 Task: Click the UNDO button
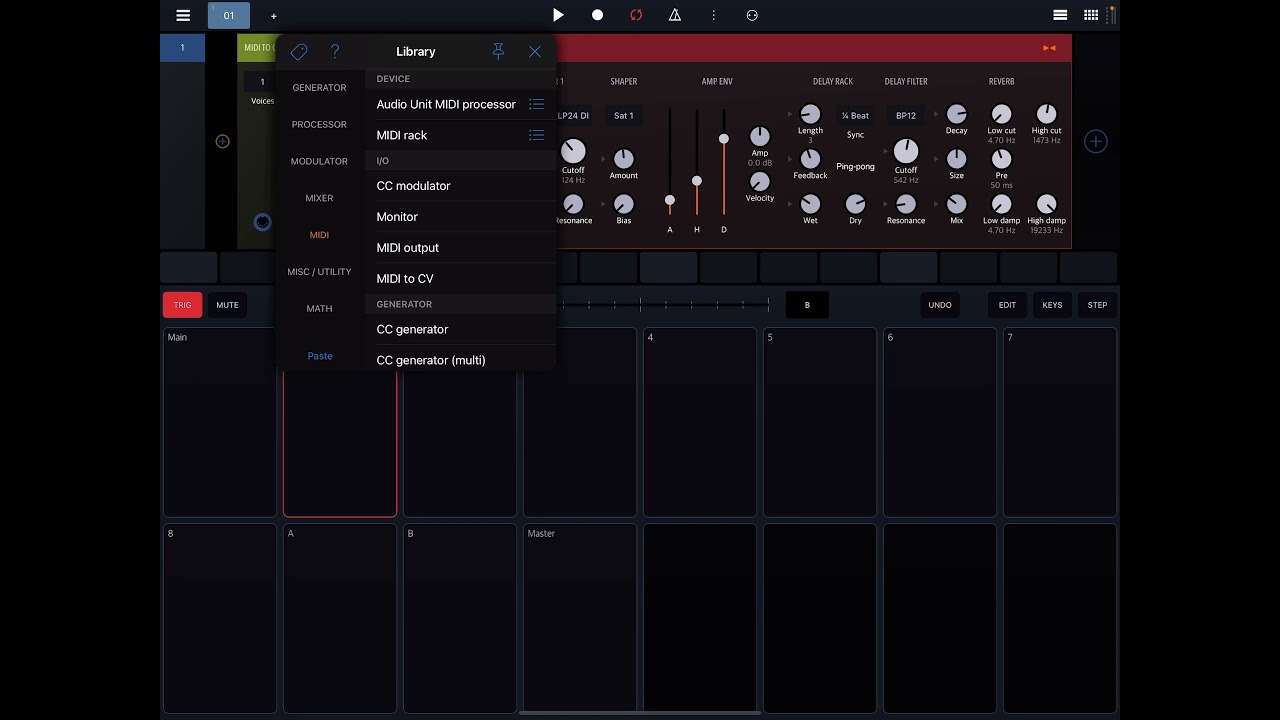click(940, 305)
